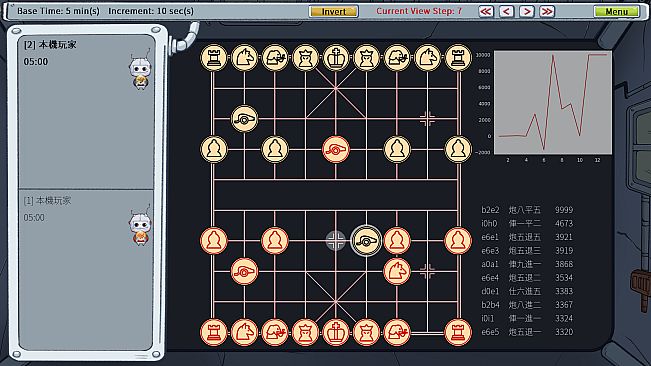Select move row e6e1 scored 3921
Image resolution: width=651 pixels, height=366 pixels.
pyautogui.click(x=527, y=237)
